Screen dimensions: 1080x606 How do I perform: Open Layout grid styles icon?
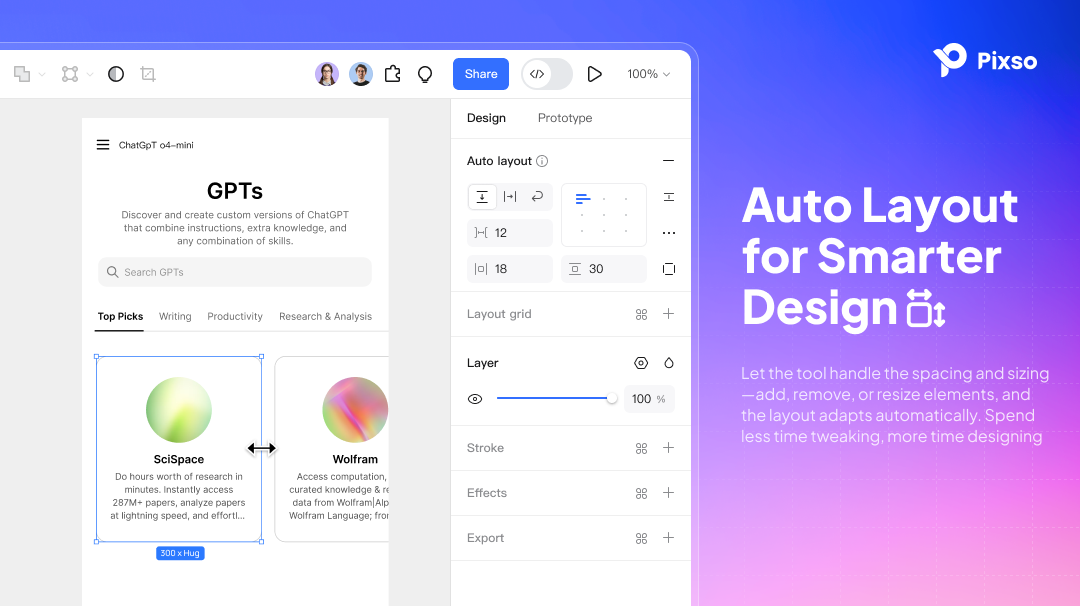pyautogui.click(x=641, y=314)
